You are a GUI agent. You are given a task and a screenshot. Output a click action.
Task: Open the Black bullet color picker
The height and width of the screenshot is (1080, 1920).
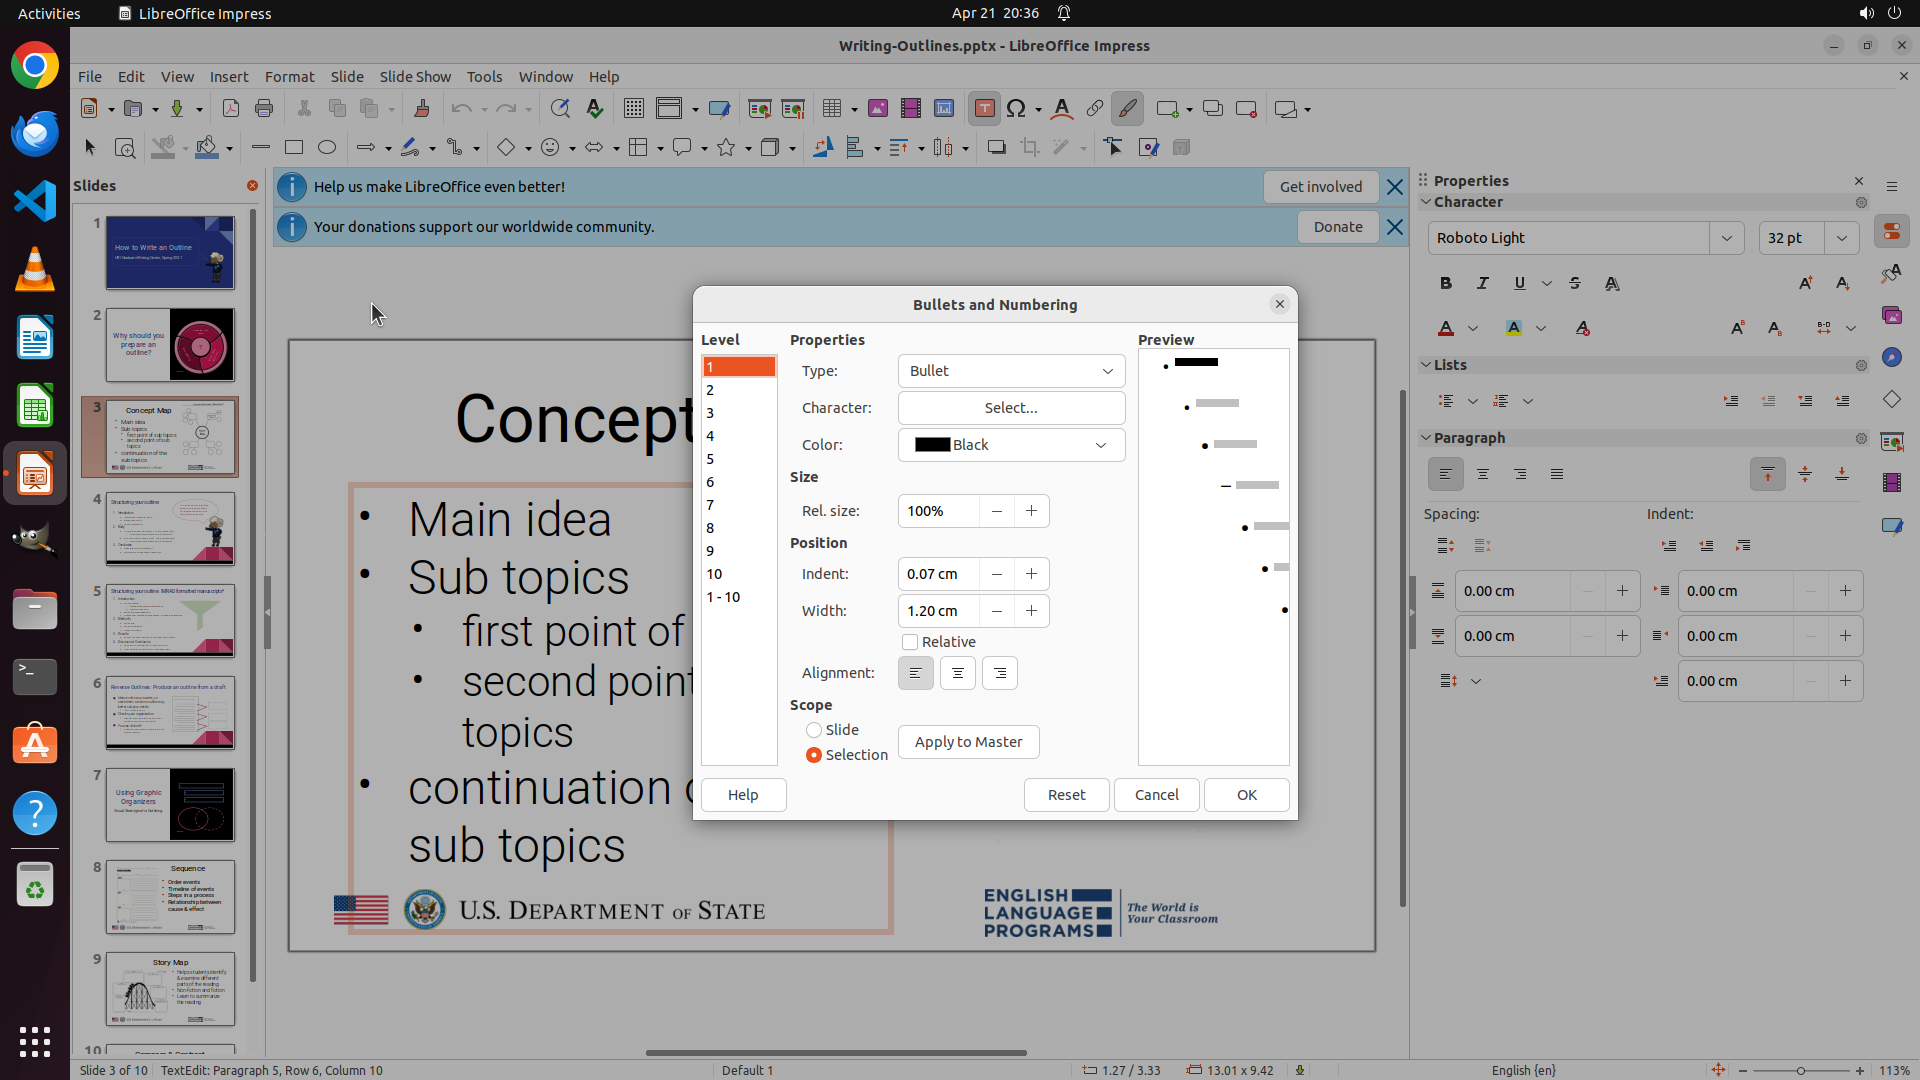(1011, 445)
